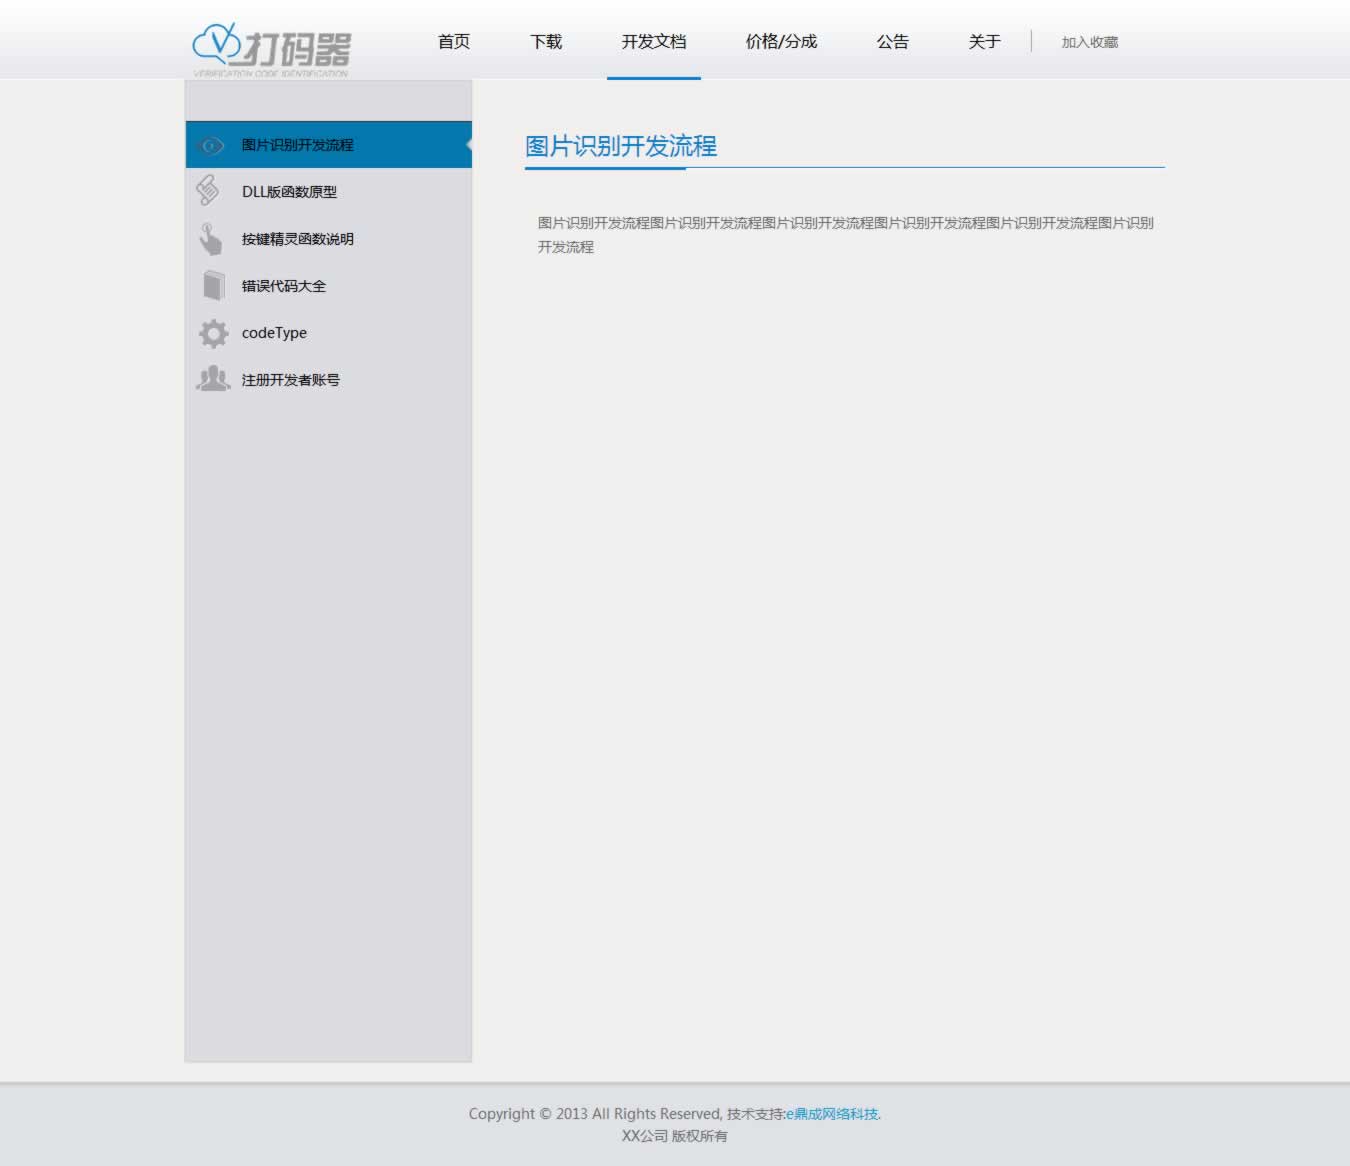
Task: Open the 关于 navigation page
Action: pyautogui.click(x=984, y=42)
